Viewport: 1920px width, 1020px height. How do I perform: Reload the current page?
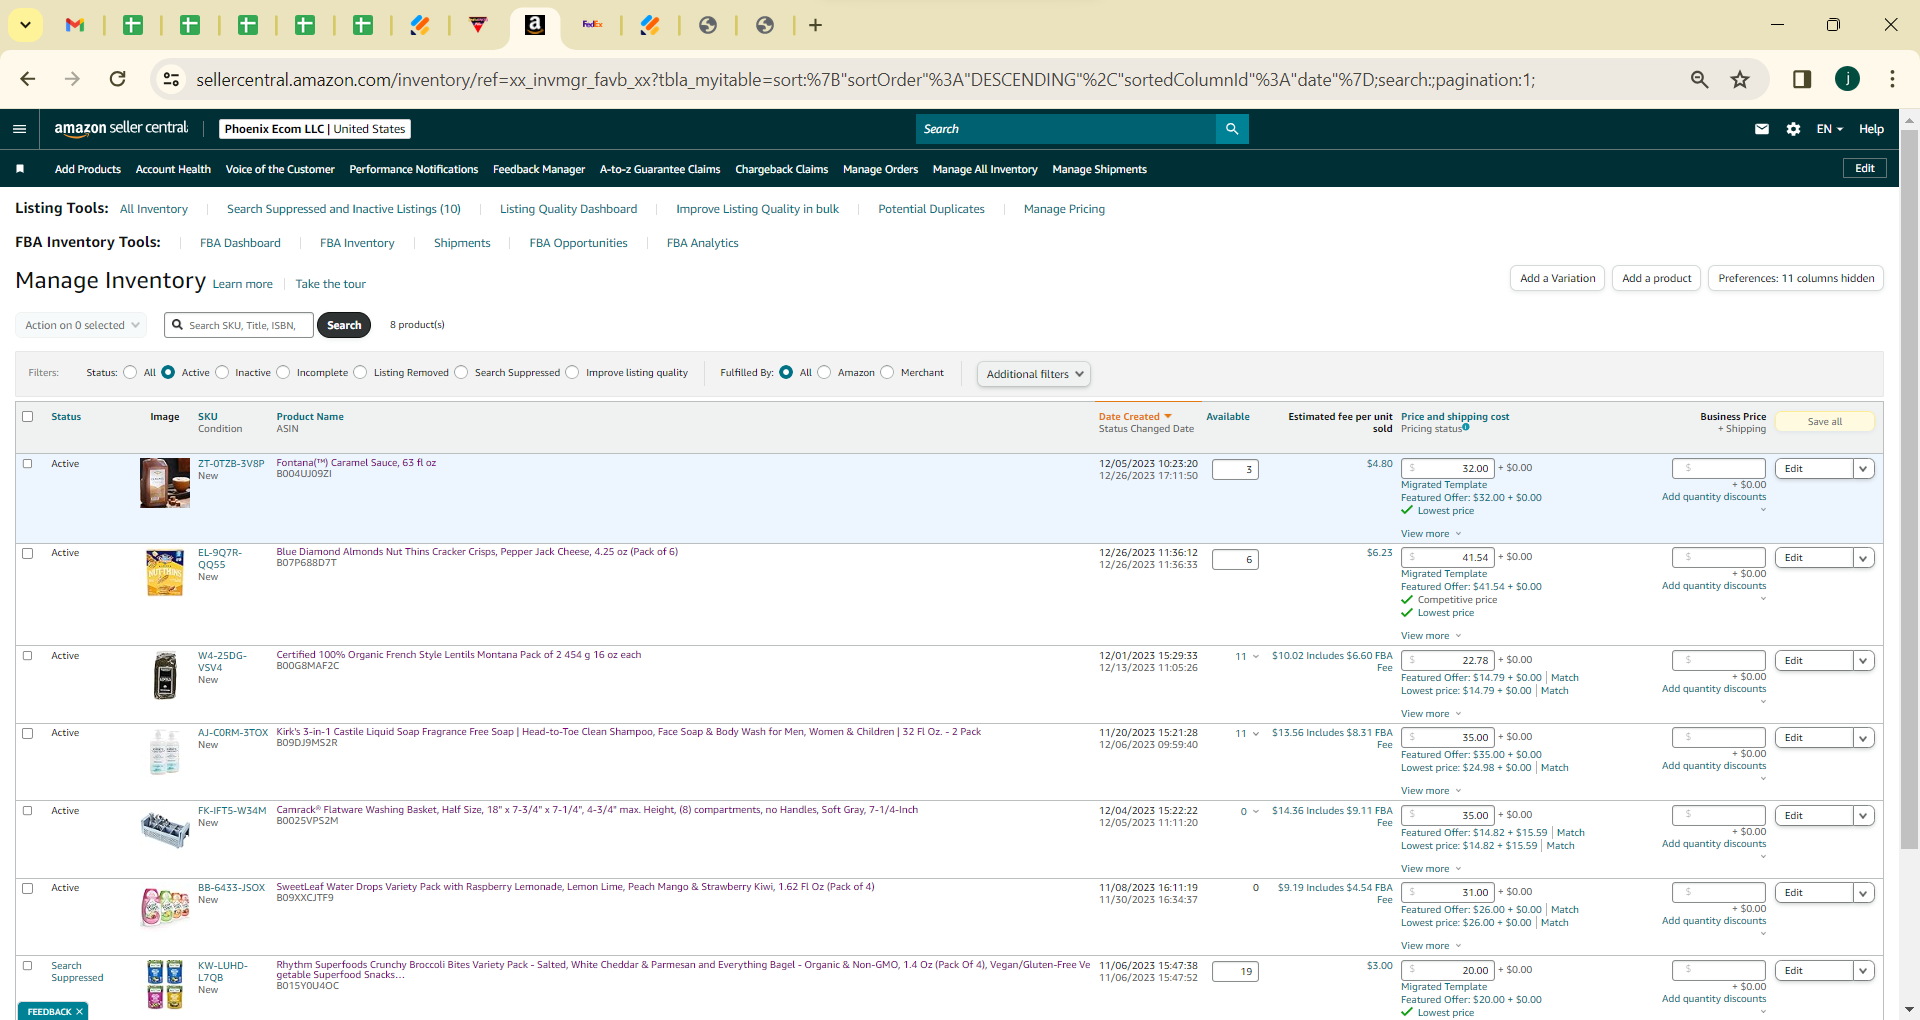pyautogui.click(x=118, y=79)
